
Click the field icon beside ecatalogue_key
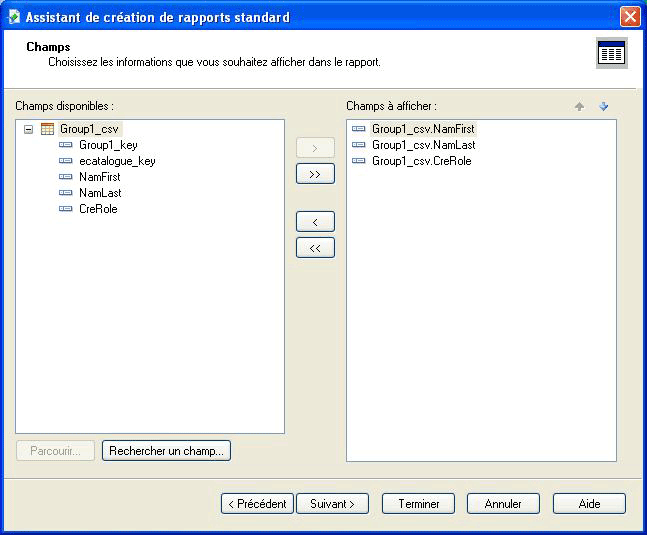pos(66,161)
